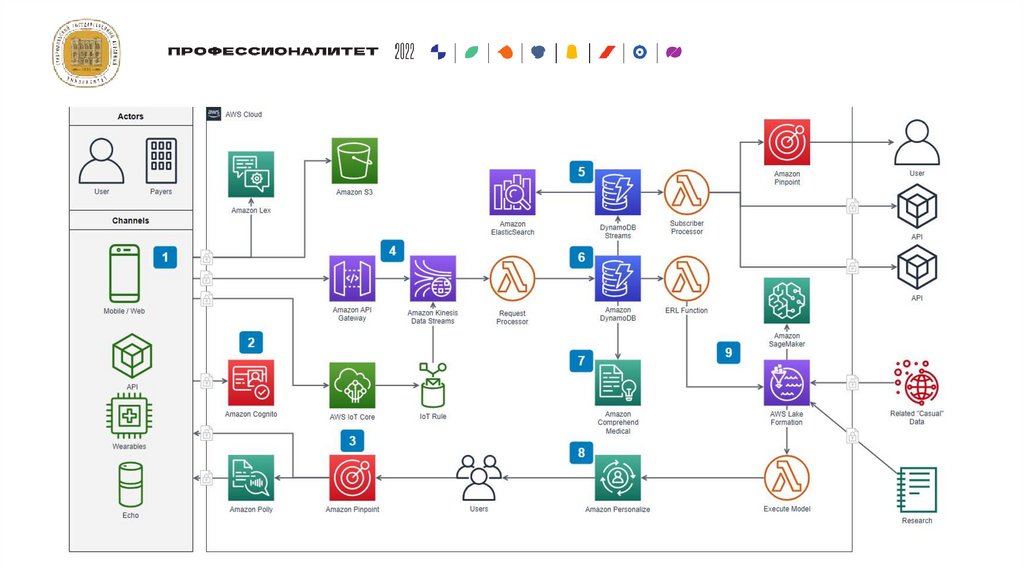Screen dimensions: 1024x574
Task: Select the Amazon Comprehend Medical icon
Action: [x=618, y=383]
